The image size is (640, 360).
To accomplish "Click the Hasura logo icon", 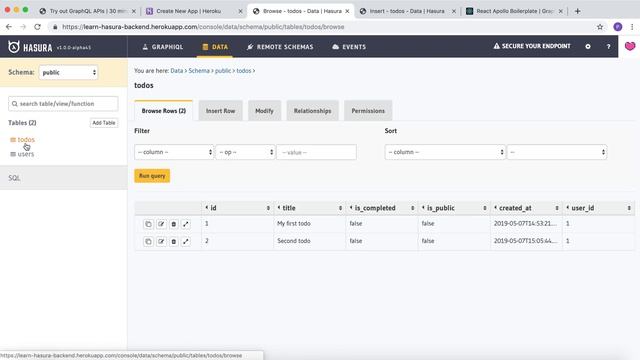I will click(x=14, y=47).
